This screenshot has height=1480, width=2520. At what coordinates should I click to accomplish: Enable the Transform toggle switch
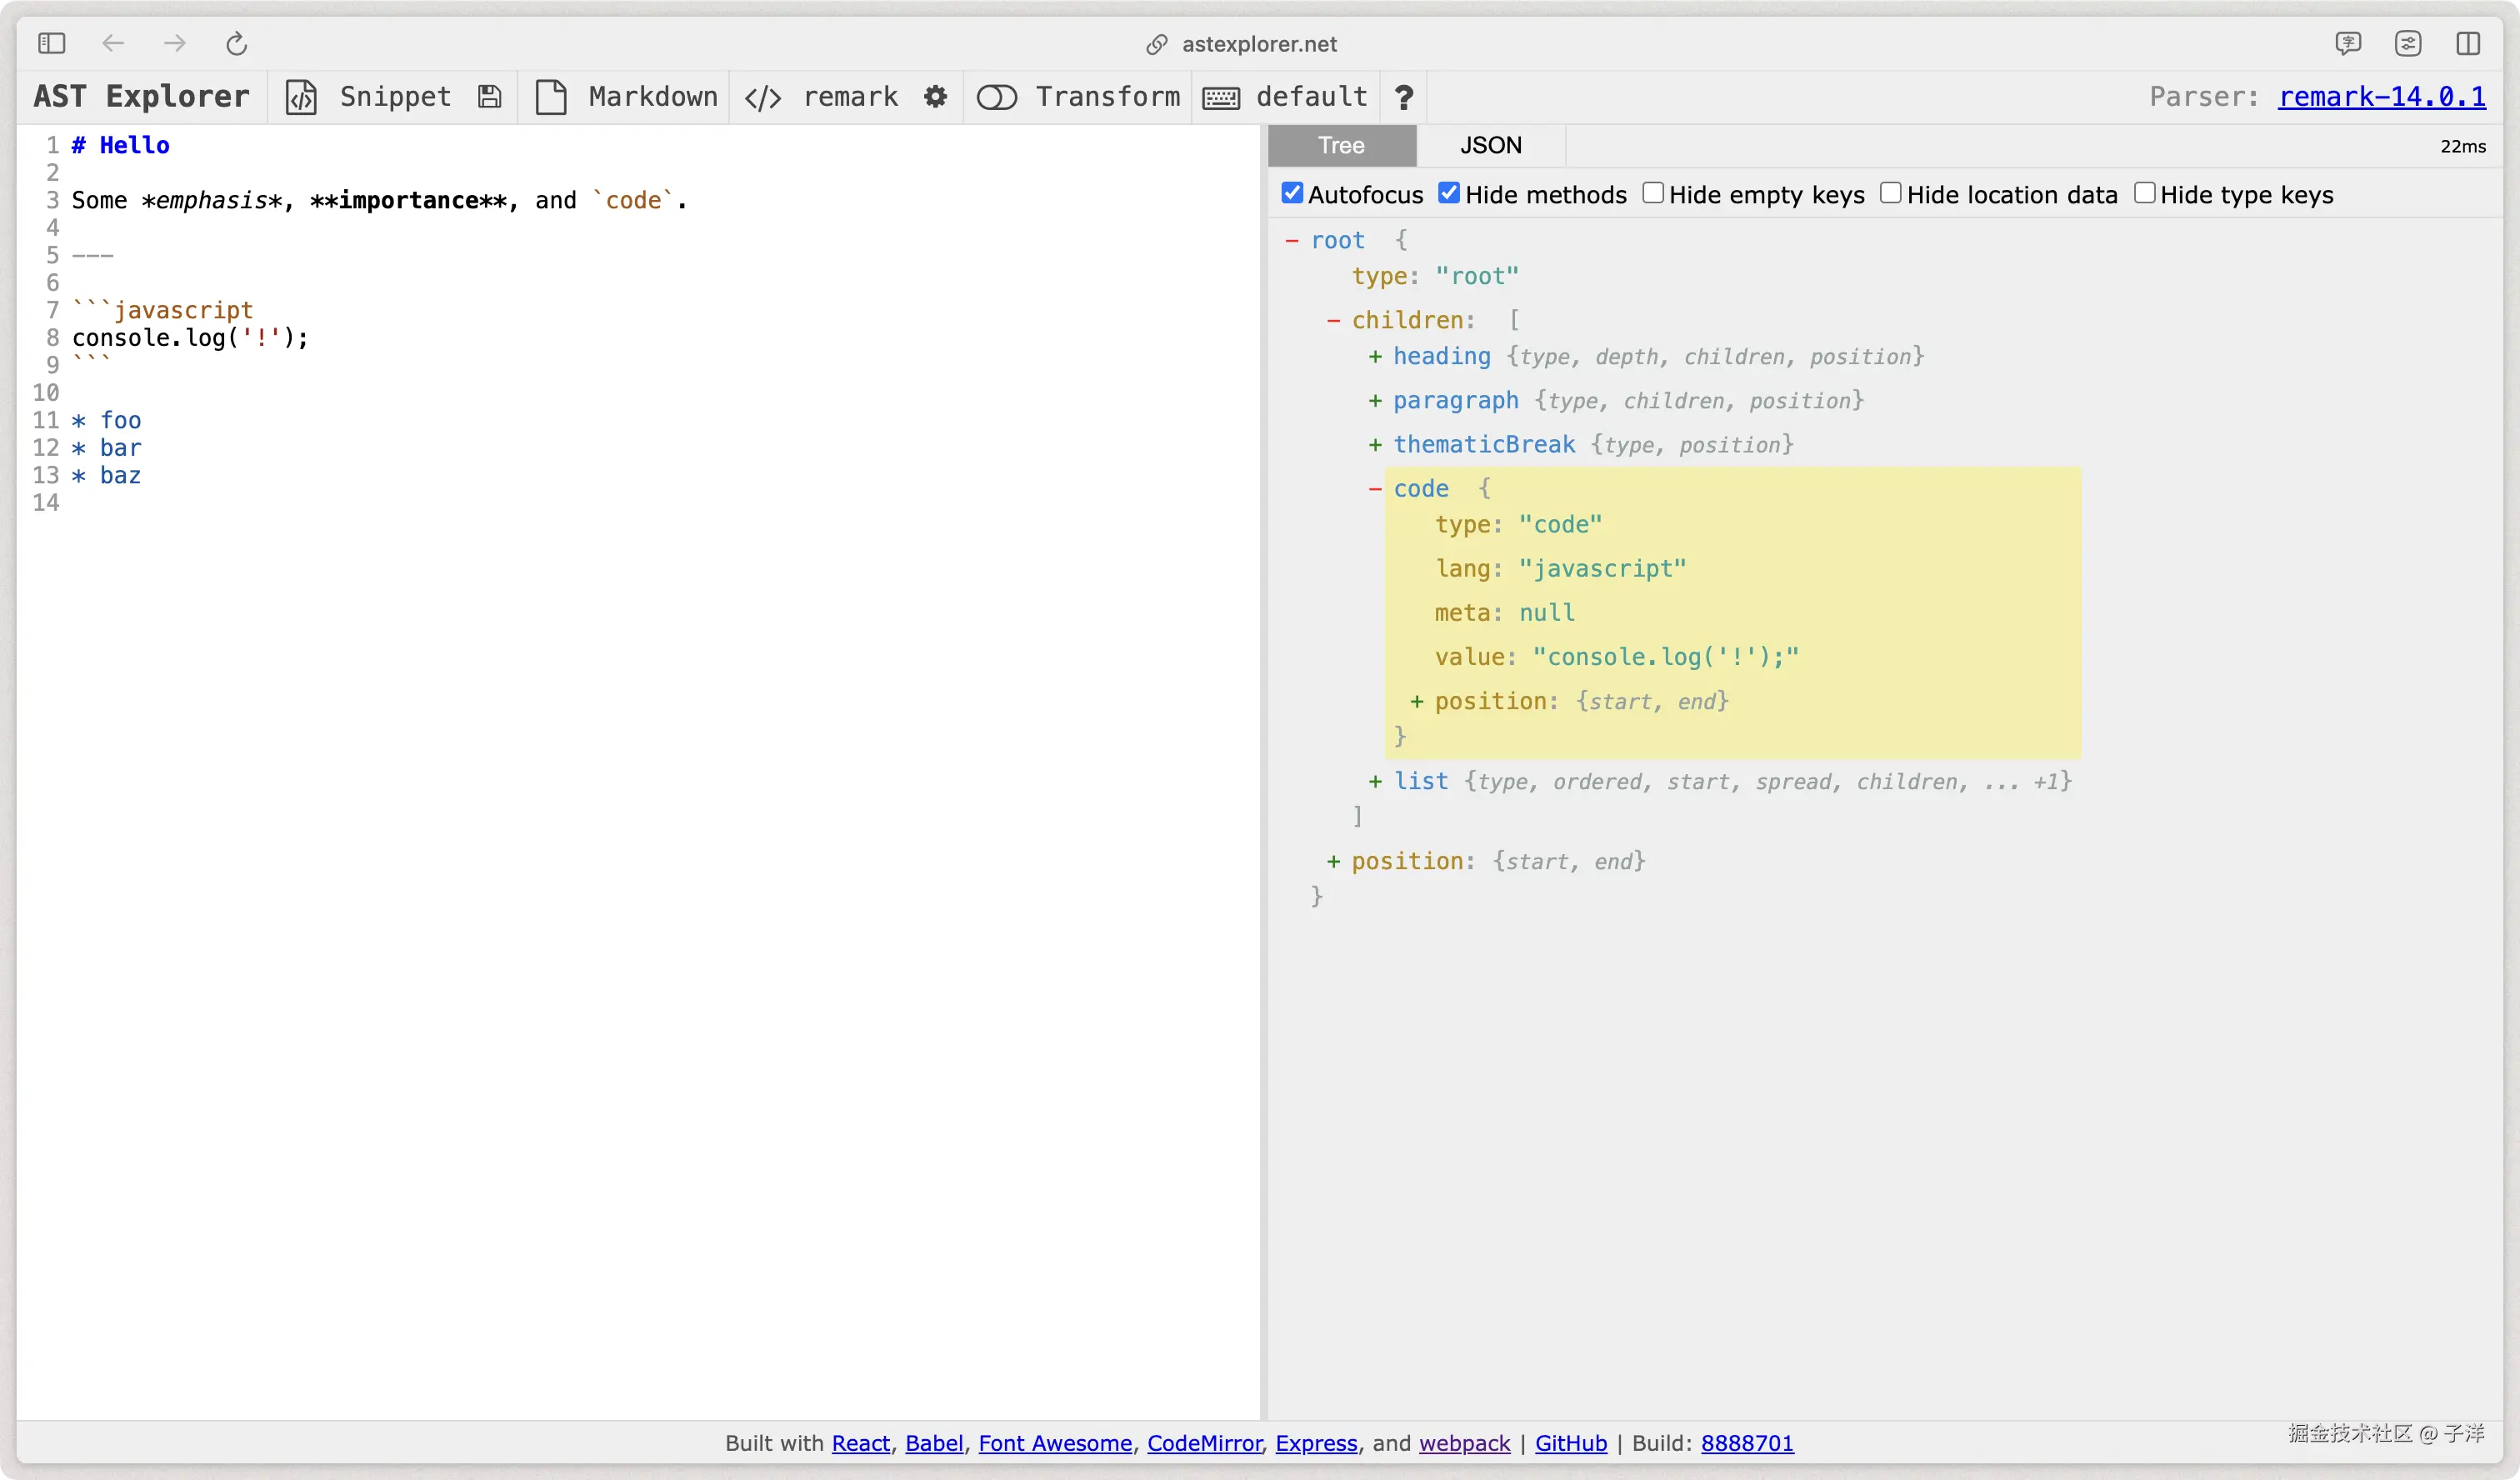pyautogui.click(x=996, y=97)
